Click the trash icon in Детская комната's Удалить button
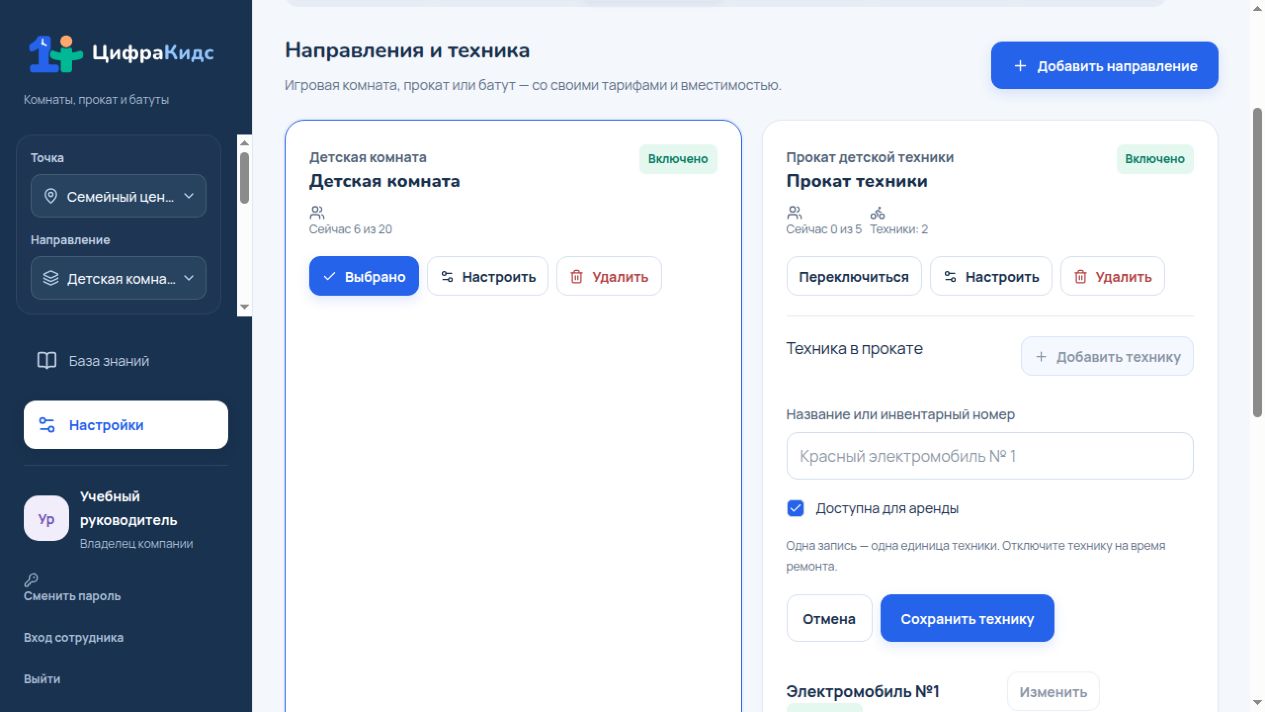Screen dimensions: 1265x712 pos(576,277)
